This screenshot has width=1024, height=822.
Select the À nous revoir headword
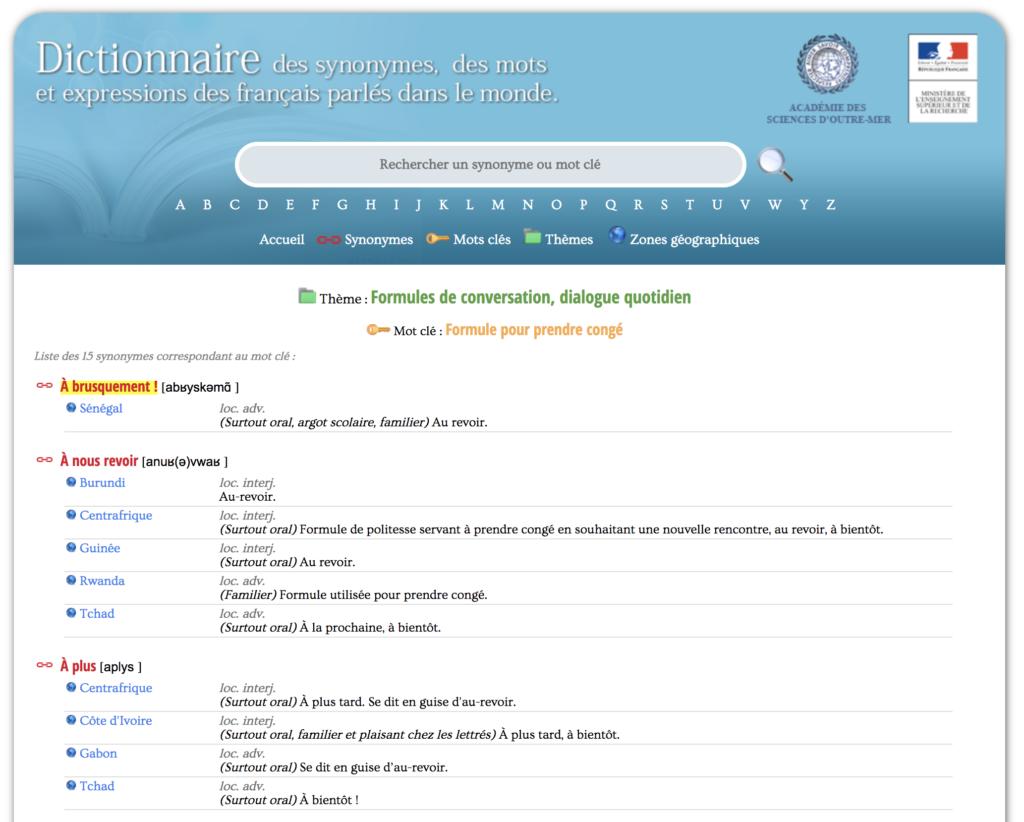[99, 461]
